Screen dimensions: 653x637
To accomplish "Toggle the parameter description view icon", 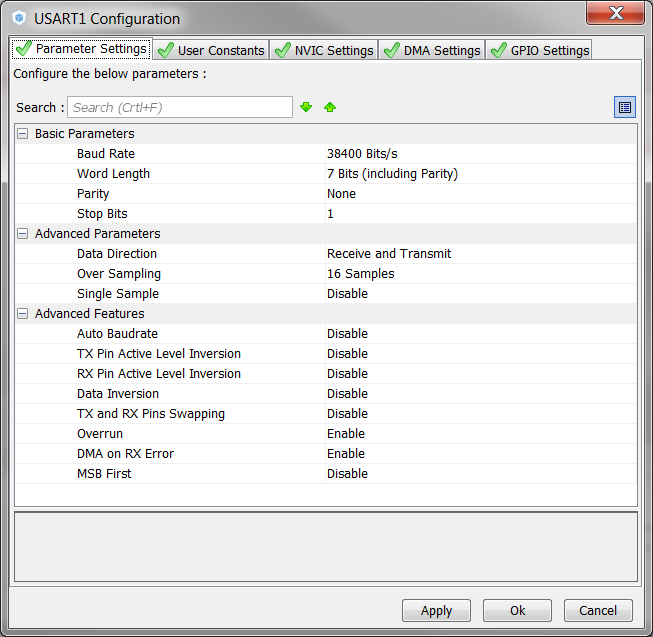I will click(x=625, y=107).
